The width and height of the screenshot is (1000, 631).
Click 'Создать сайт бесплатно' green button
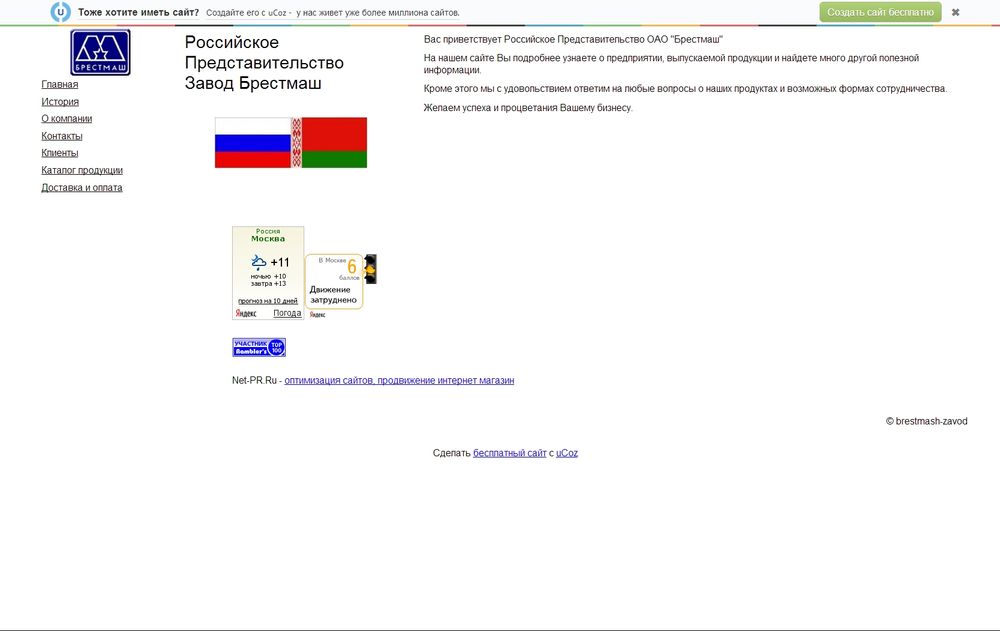tap(880, 12)
